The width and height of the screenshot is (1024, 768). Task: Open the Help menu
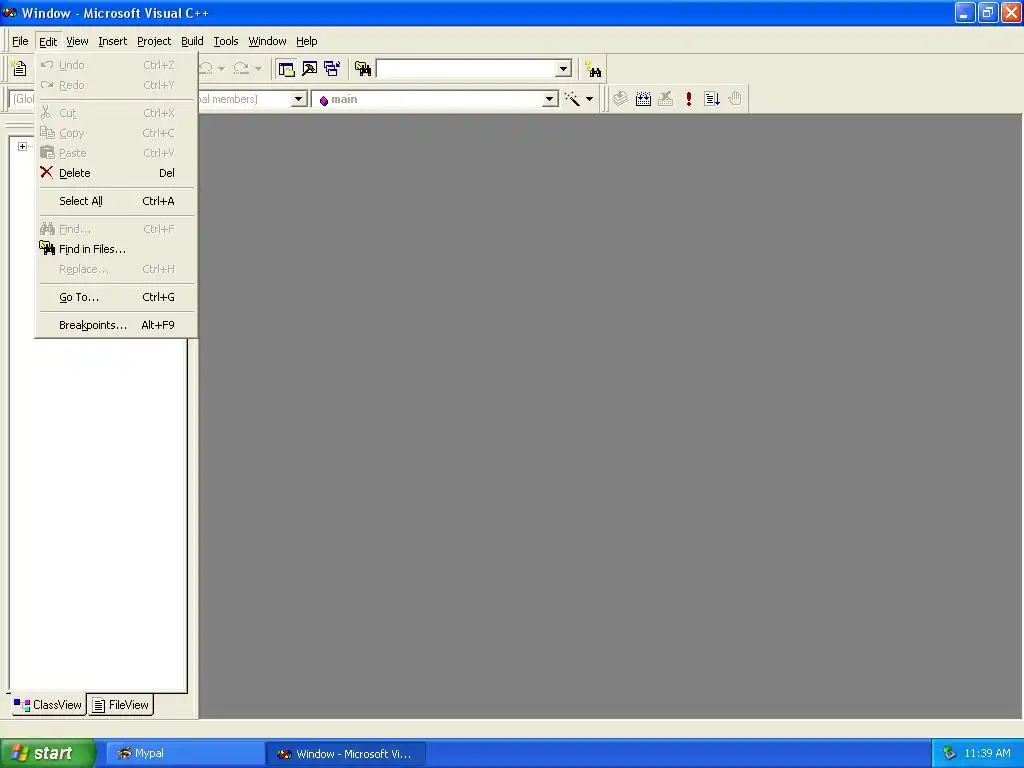click(x=306, y=41)
